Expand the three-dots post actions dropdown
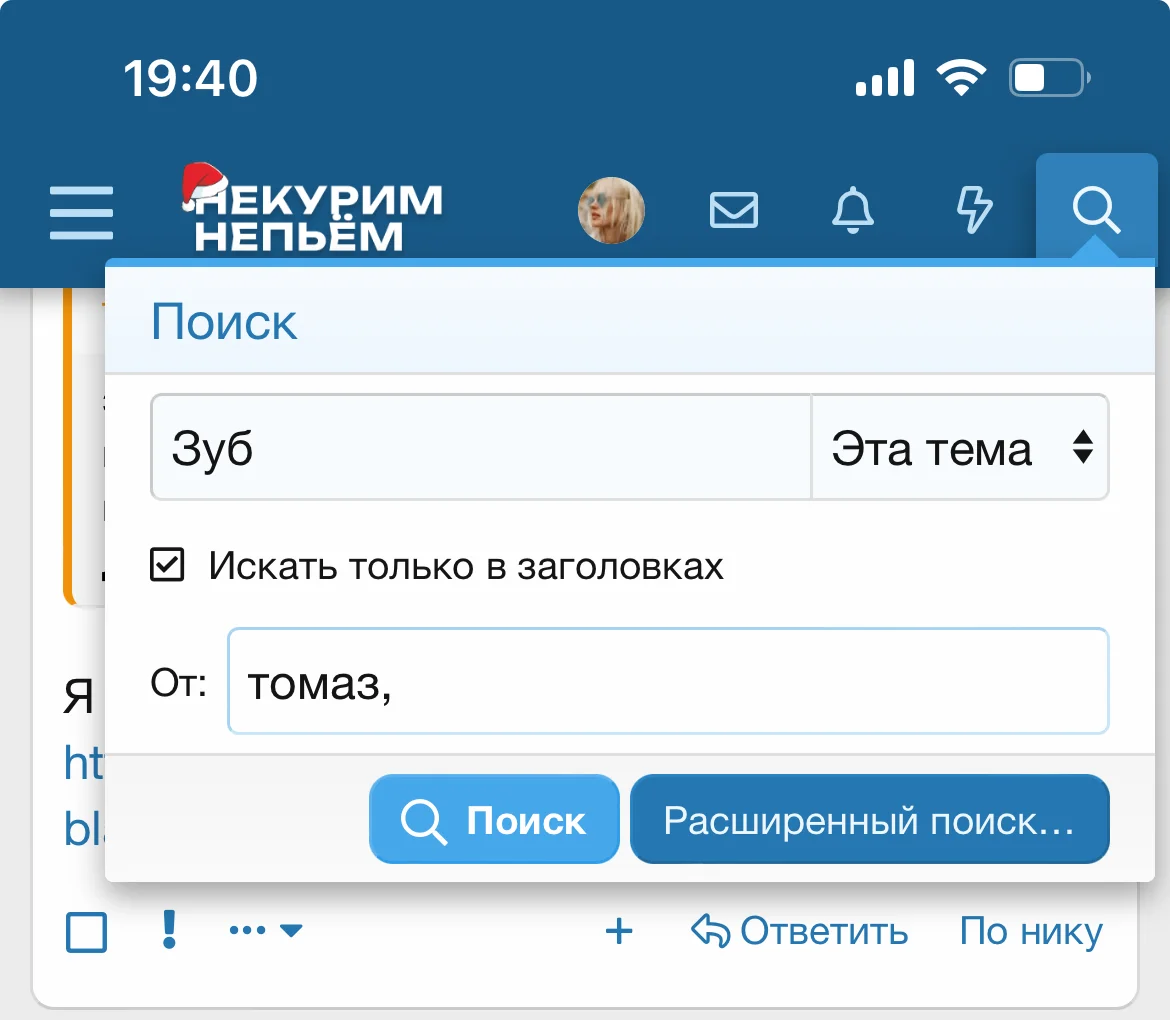Viewport: 1170px width, 1020px height. point(265,931)
